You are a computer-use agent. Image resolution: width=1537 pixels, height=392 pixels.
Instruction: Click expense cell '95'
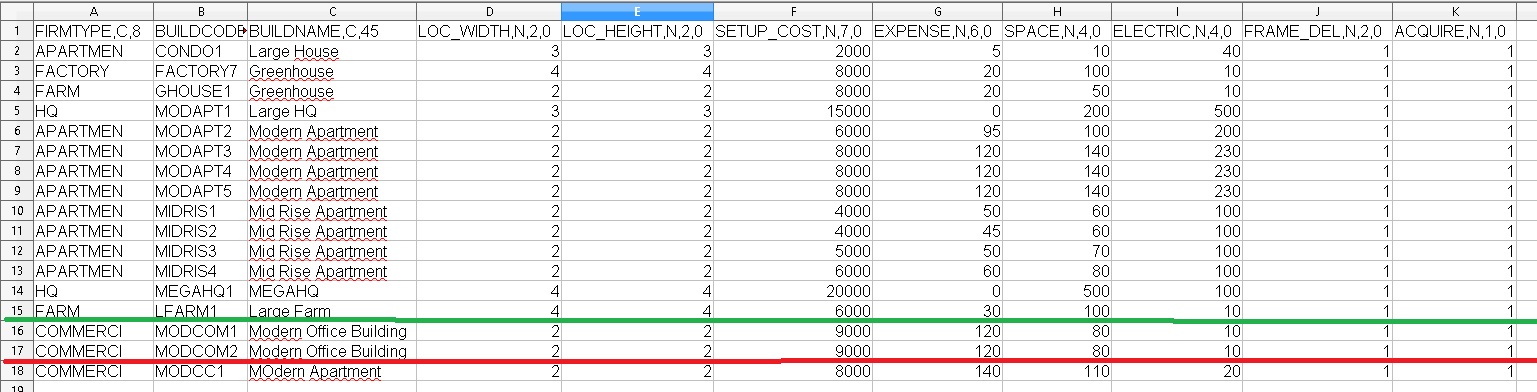pos(936,131)
